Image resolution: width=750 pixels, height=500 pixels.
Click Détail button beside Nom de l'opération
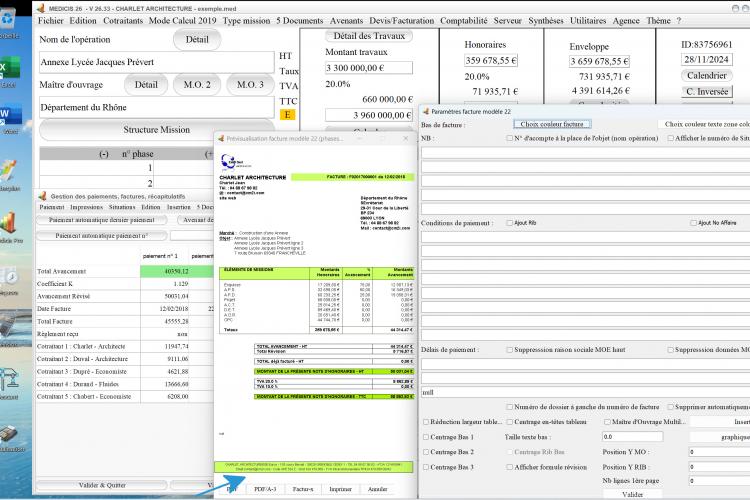click(197, 39)
